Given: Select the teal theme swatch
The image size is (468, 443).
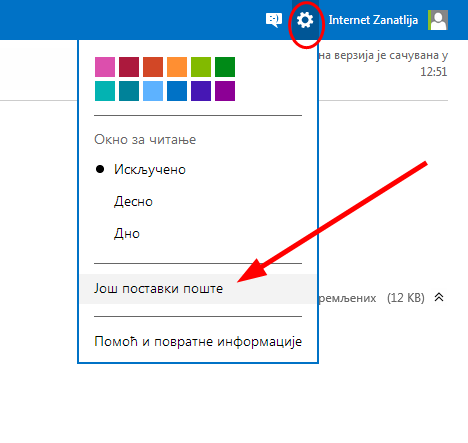Looking at the screenshot, I should click(105, 91).
